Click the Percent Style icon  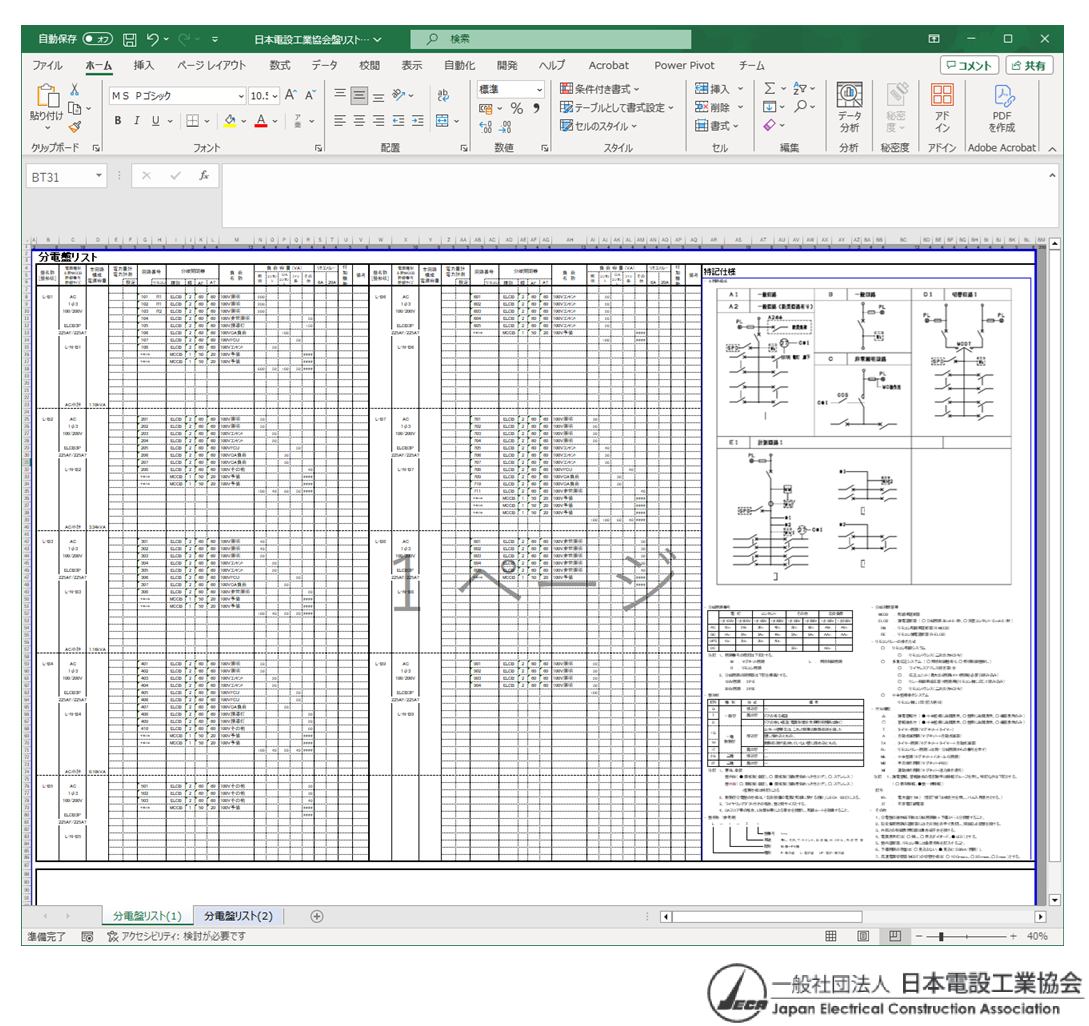(516, 108)
